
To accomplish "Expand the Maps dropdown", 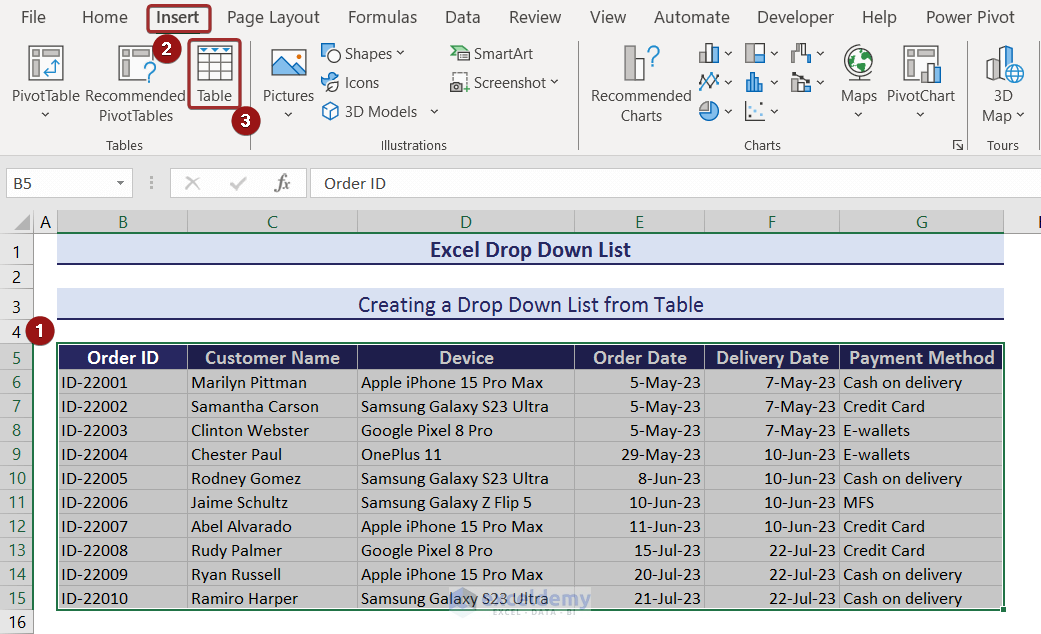I will [858, 115].
